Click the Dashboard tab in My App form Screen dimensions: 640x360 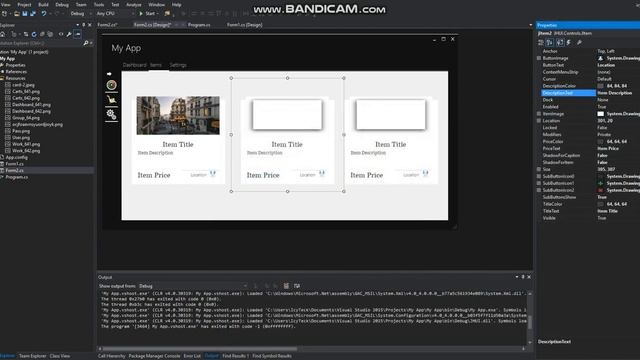pyautogui.click(x=134, y=65)
